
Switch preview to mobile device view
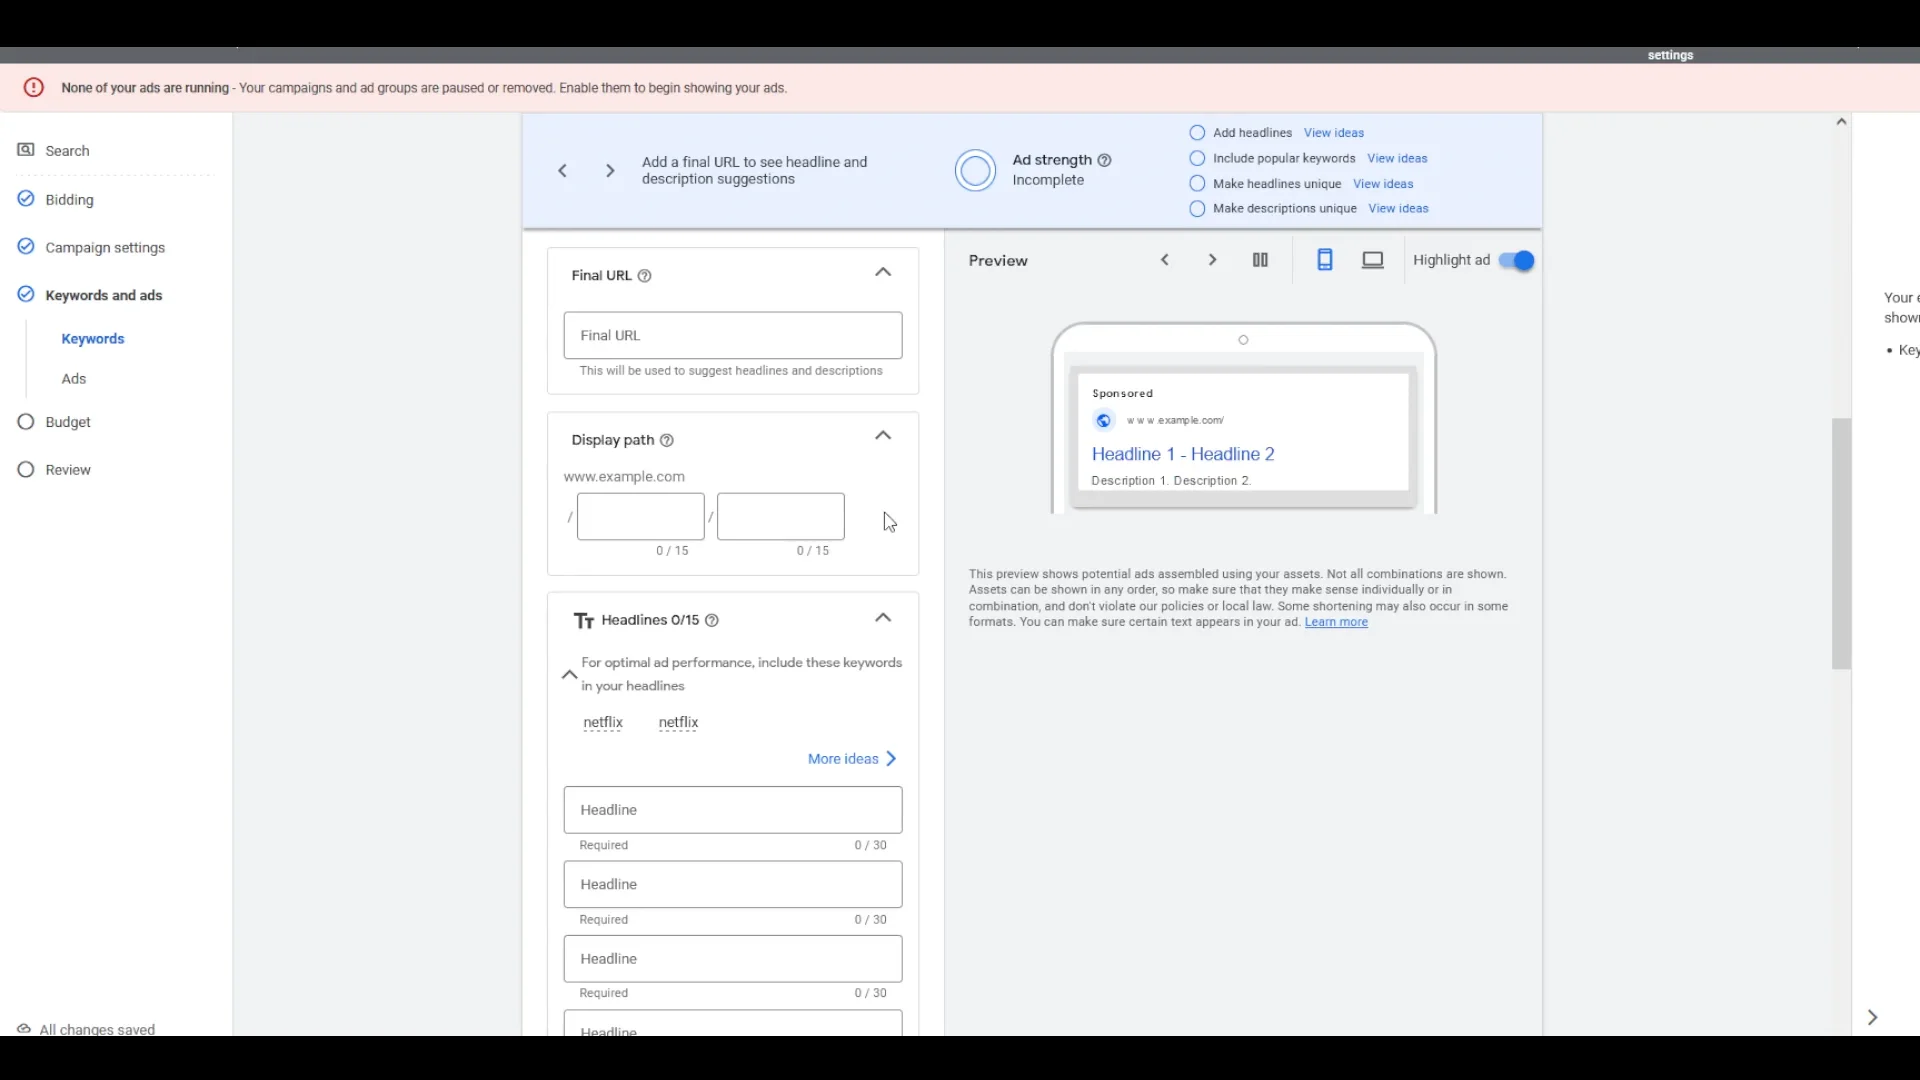1325,260
